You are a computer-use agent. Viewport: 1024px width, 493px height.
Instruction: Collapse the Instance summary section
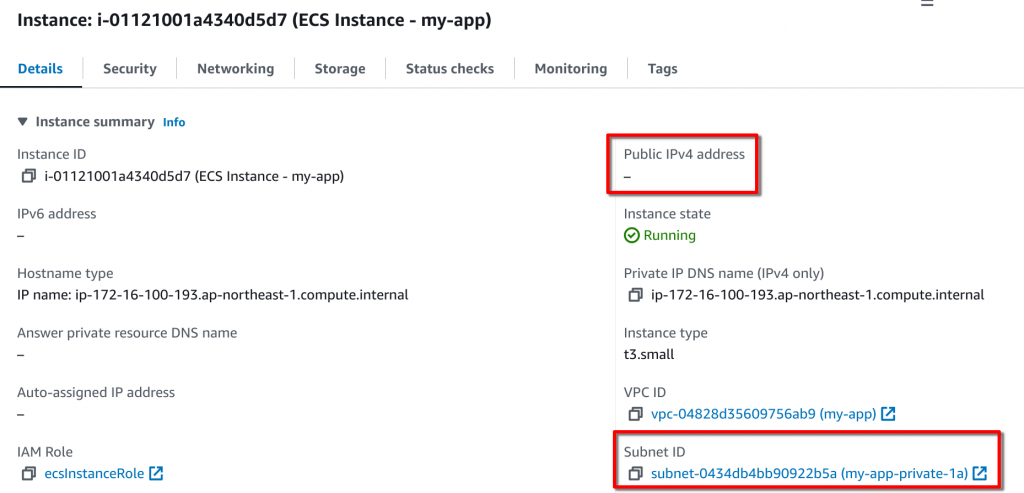23,122
